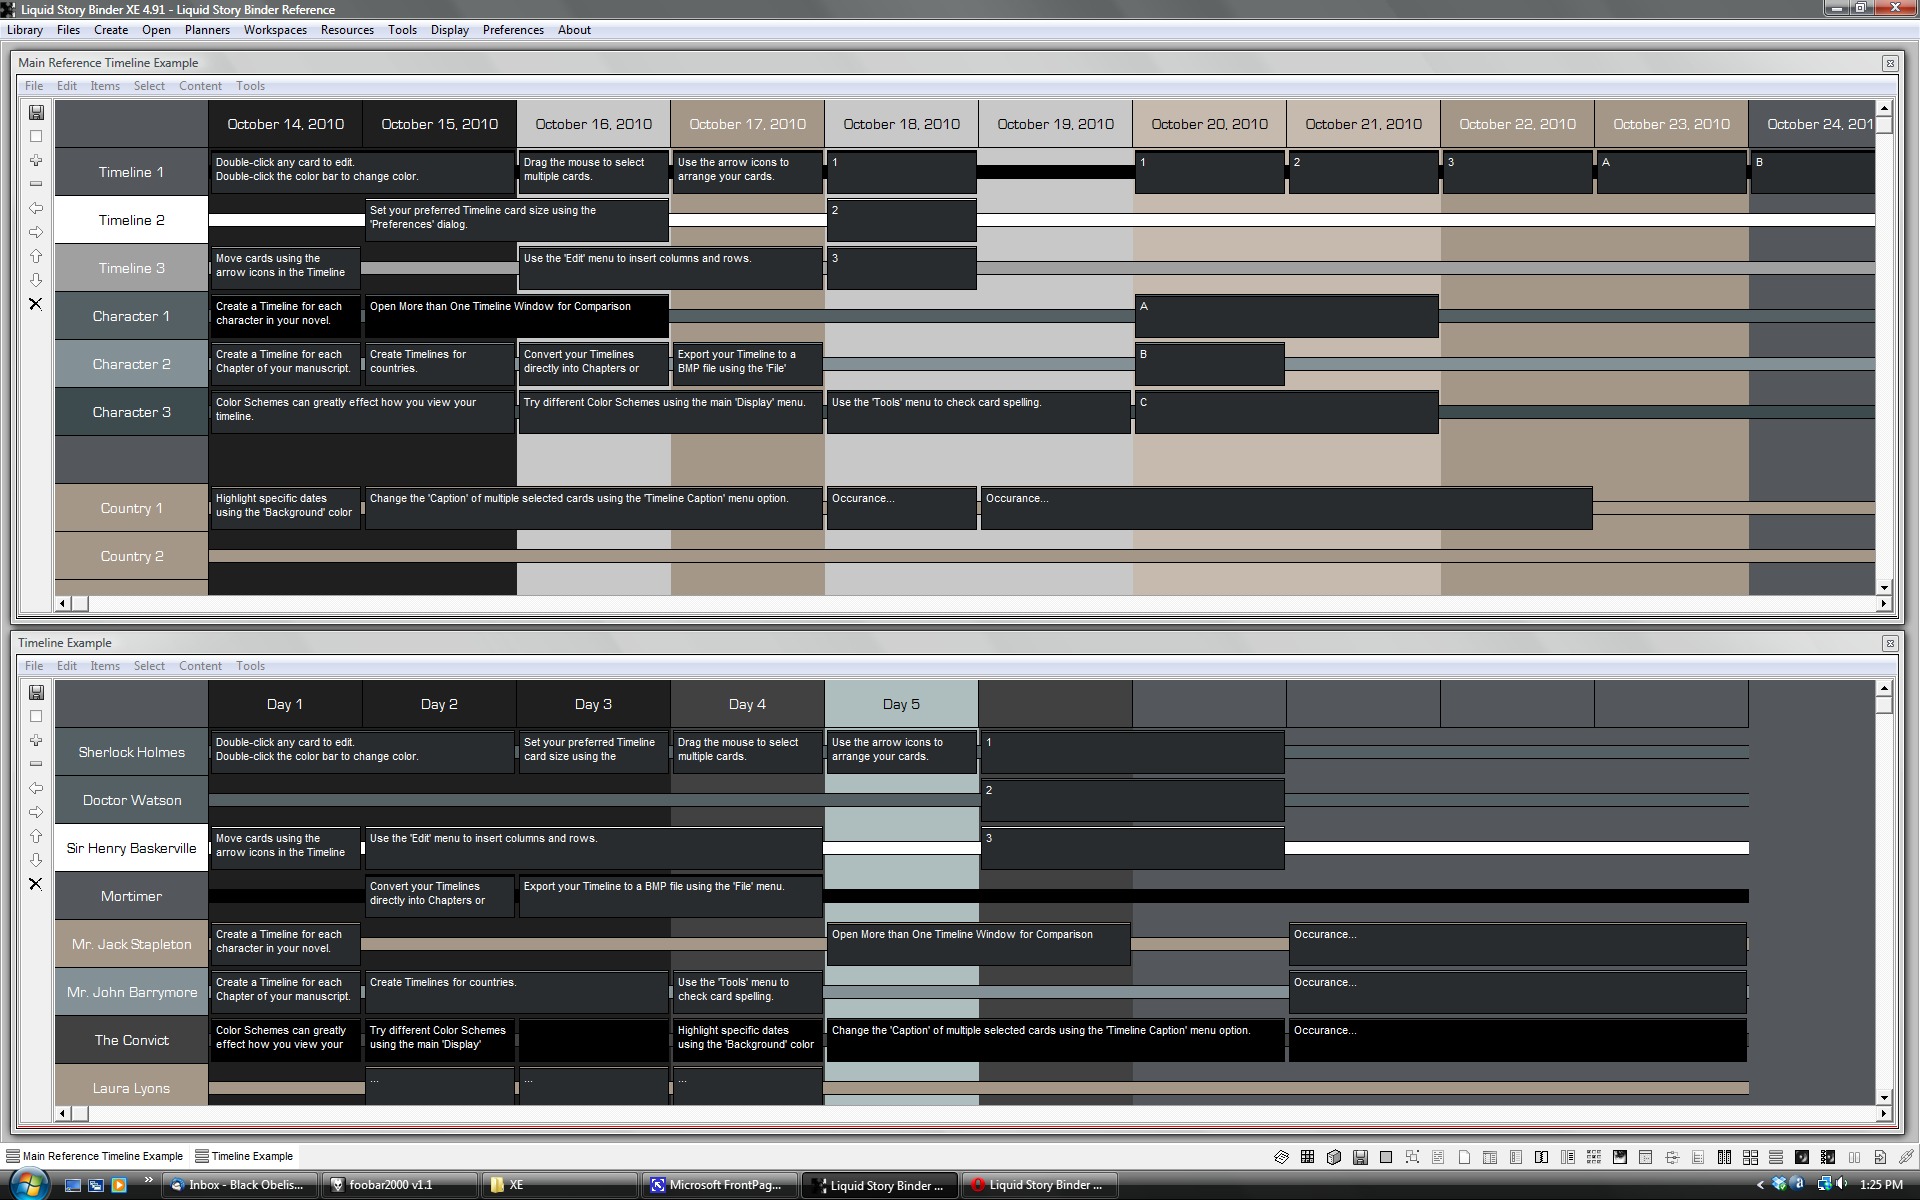
Task: Open the Planners menu
Action: 207,30
